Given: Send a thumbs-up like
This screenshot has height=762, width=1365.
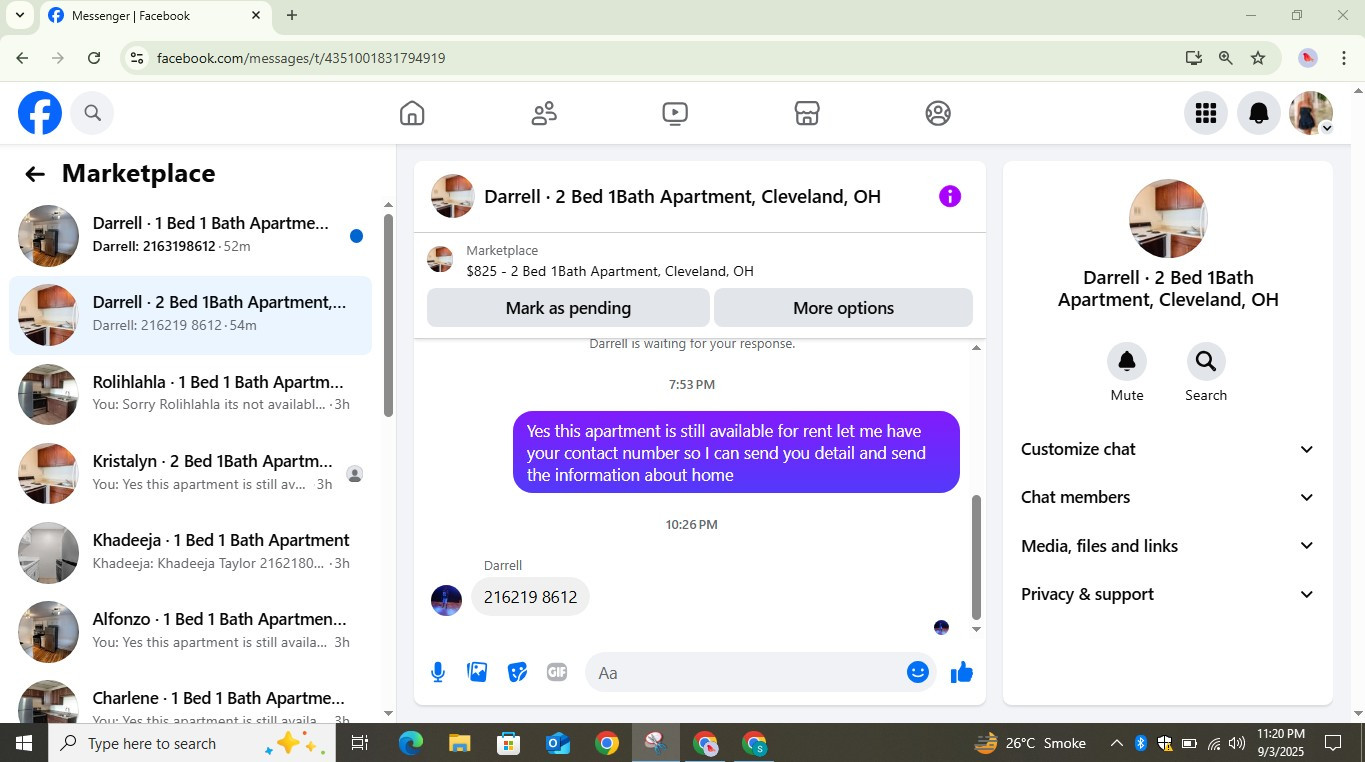Looking at the screenshot, I should (962, 672).
